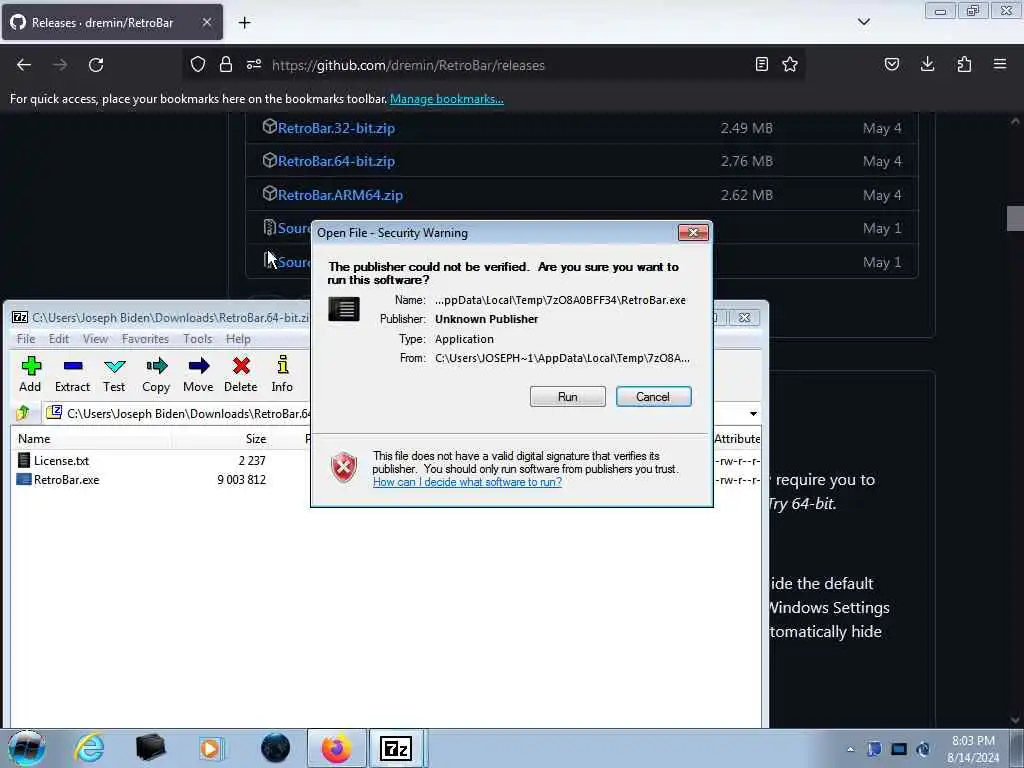Sort 7-Zip list by Name column

click(x=91, y=439)
